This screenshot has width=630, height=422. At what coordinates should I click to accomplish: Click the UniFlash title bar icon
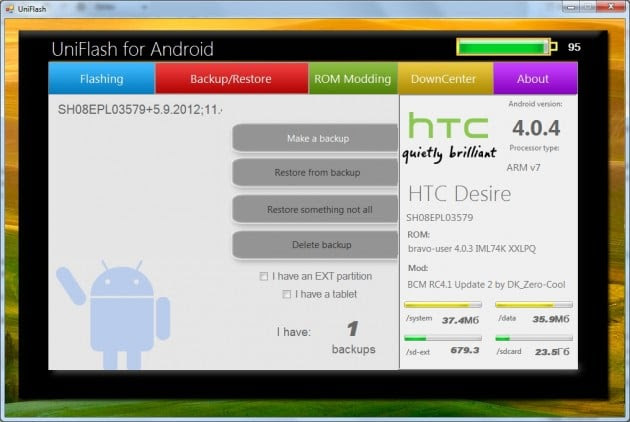[x=10, y=8]
